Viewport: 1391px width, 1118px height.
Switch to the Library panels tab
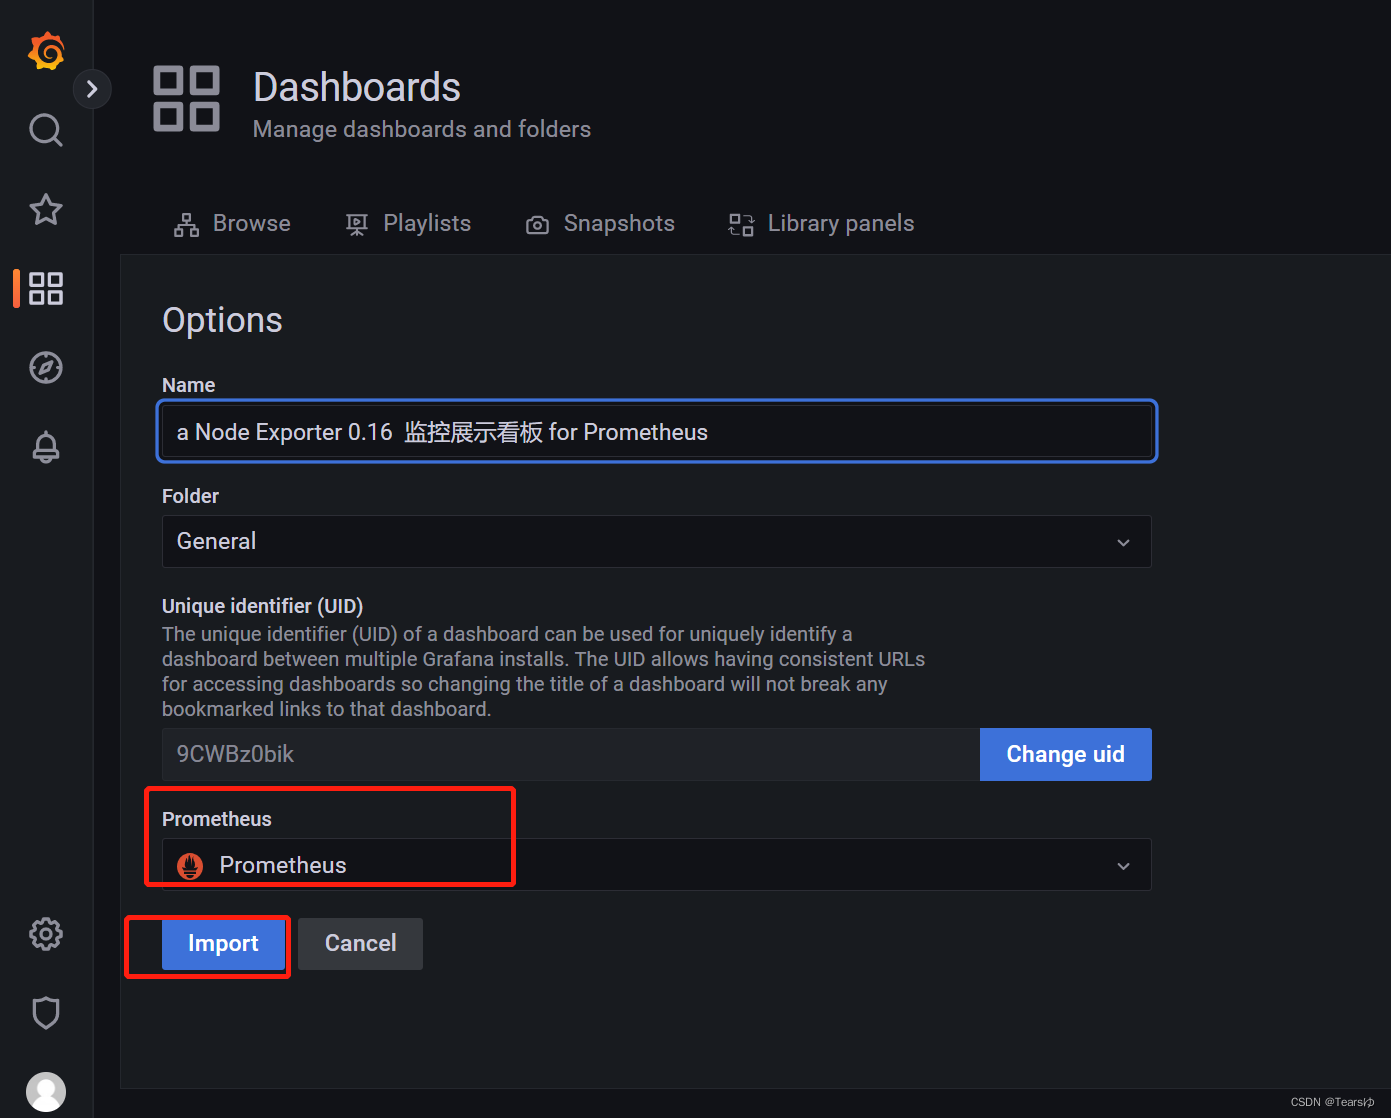tap(821, 224)
